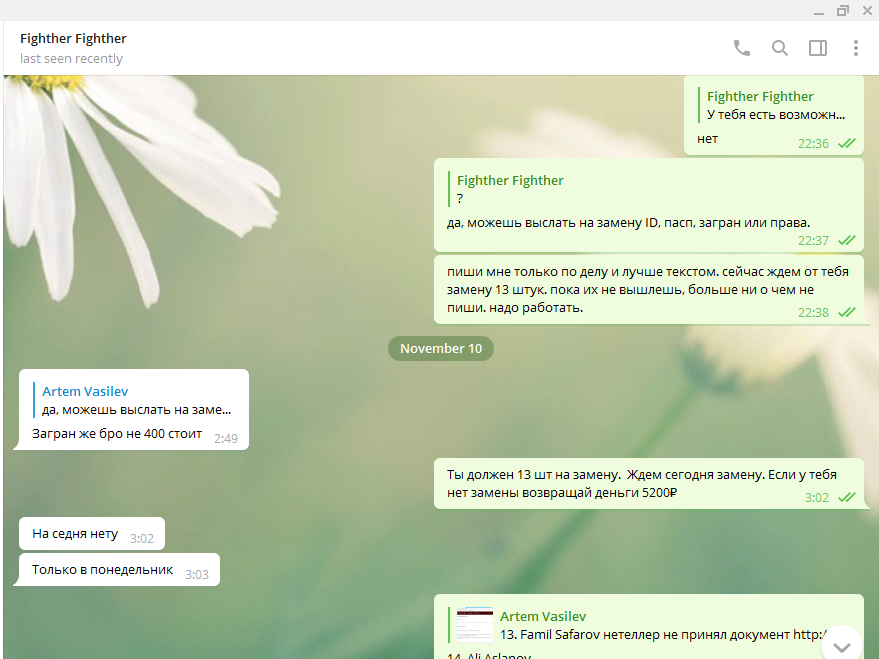Jump to bottom with the down chevron button
Image resolution: width=879 pixels, height=659 pixels.
pyautogui.click(x=841, y=646)
